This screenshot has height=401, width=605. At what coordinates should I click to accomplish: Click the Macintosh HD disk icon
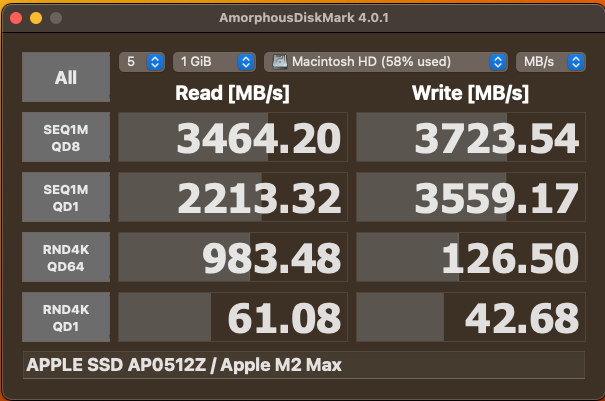point(279,62)
